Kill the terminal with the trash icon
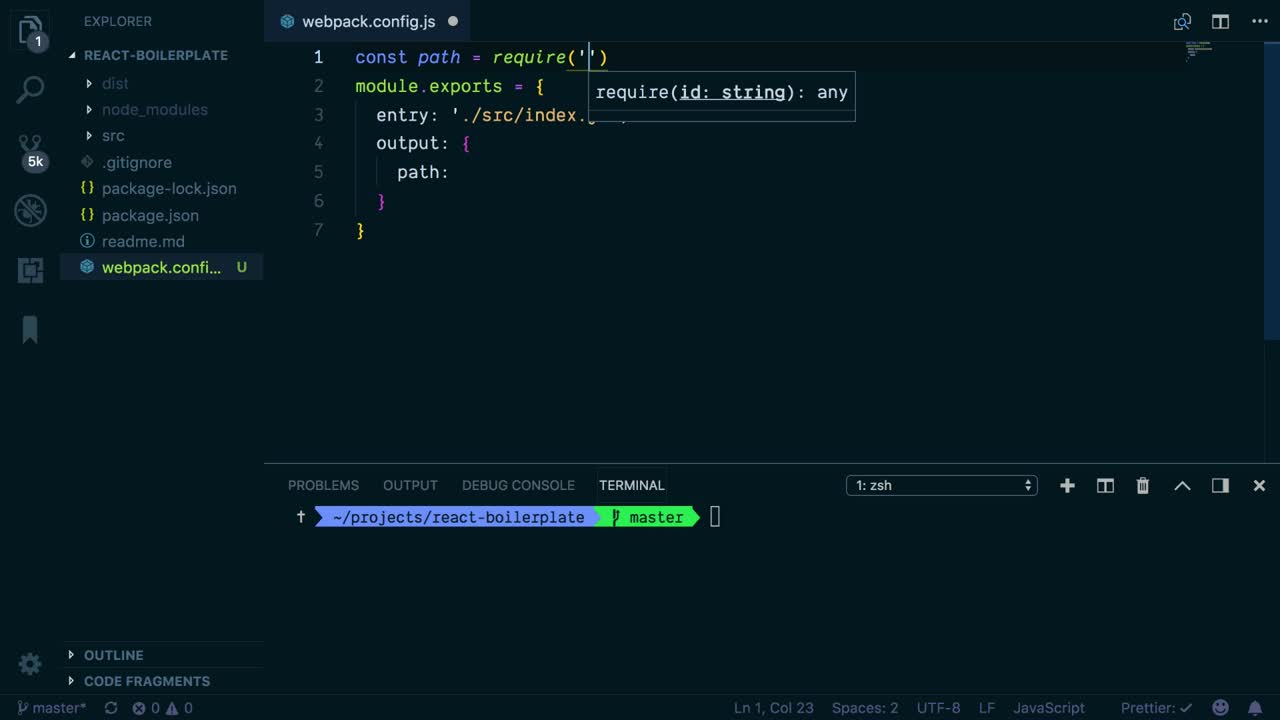This screenshot has height=720, width=1280. [1142, 485]
